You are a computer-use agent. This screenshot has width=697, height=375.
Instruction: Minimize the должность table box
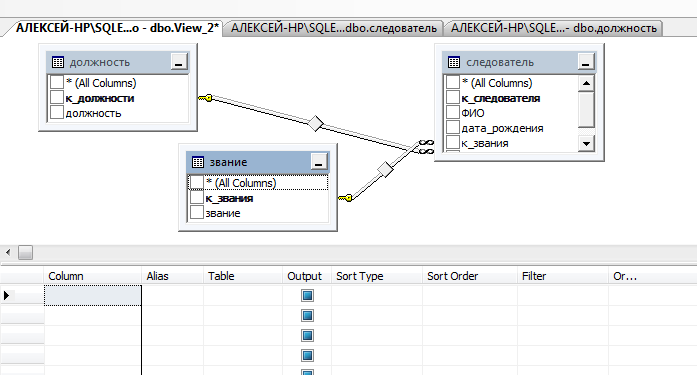click(x=179, y=62)
